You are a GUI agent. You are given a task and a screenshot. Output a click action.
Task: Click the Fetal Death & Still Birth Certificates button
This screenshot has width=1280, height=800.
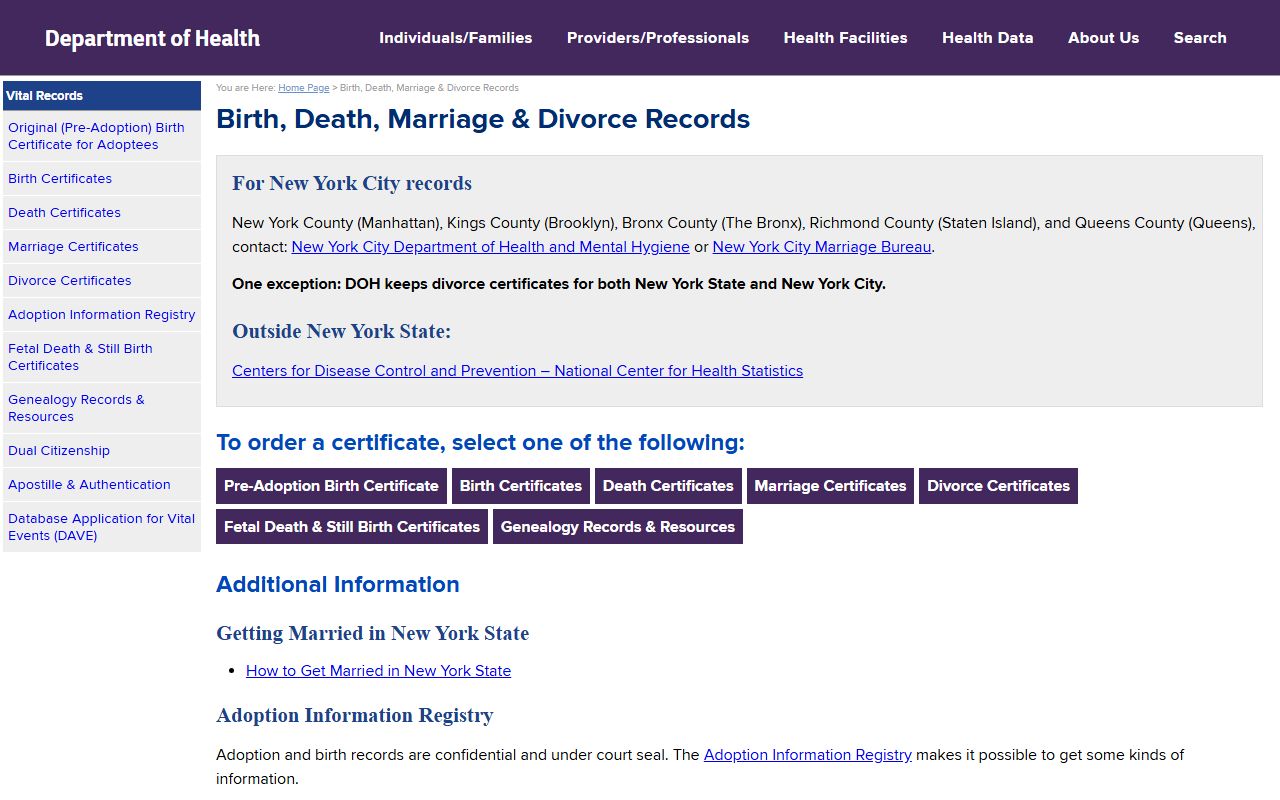[352, 527]
